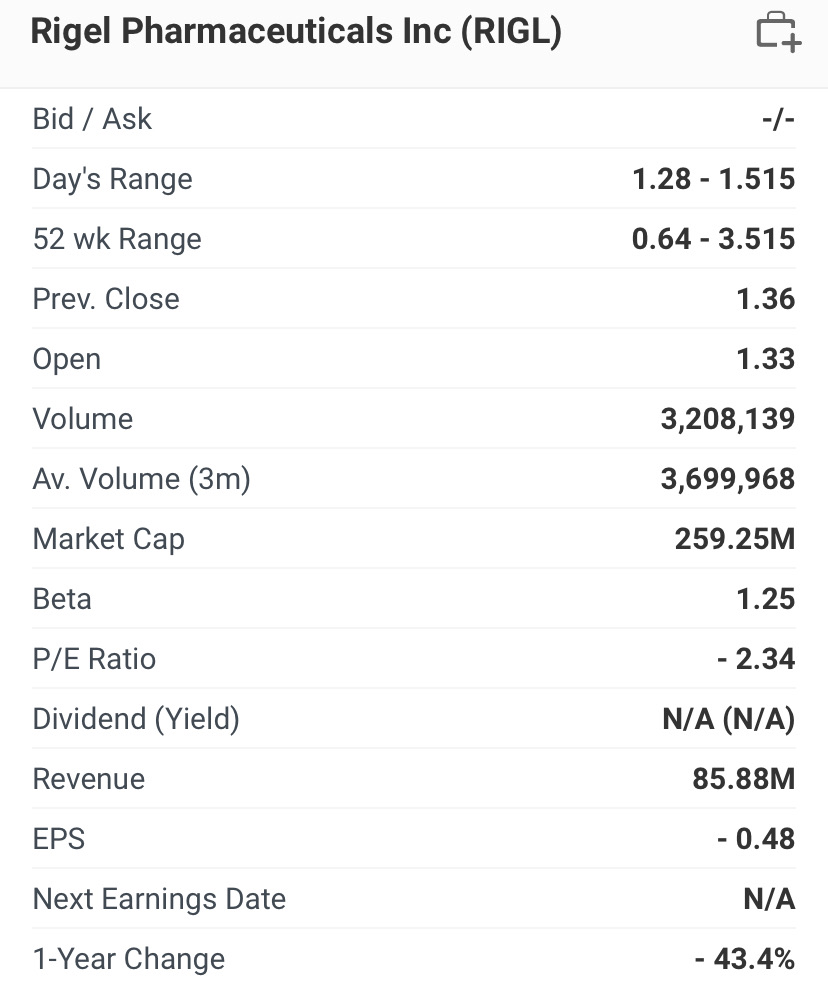828x998 pixels.
Task: Select the EPS value - 0.48
Action: 755,839
